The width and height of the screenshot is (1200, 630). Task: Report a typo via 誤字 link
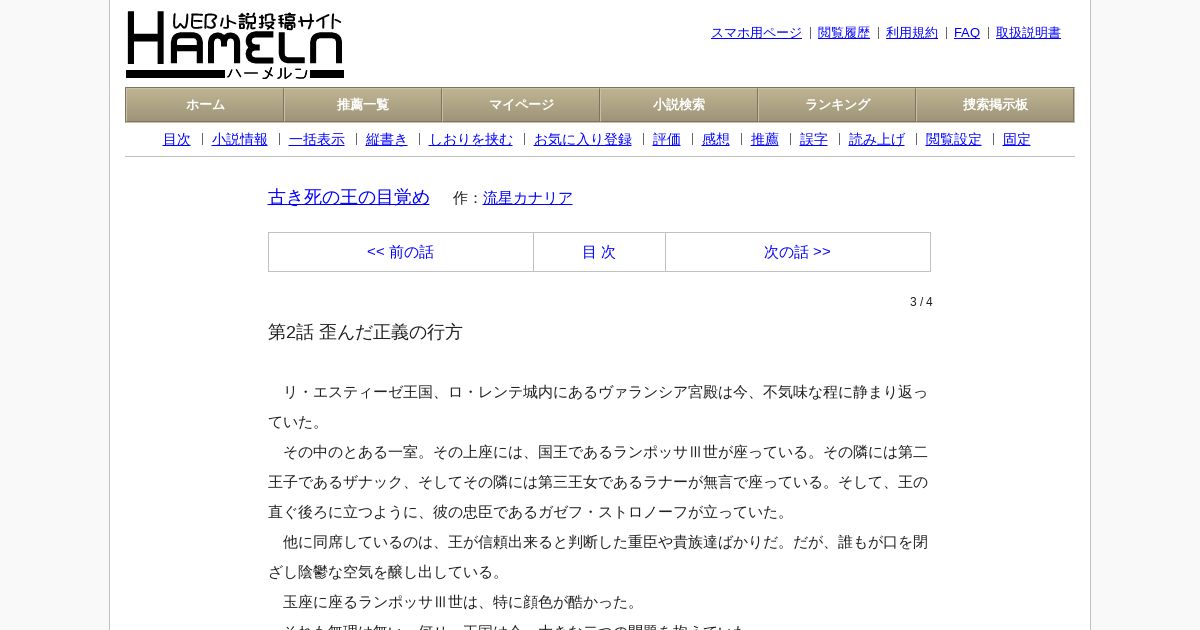click(x=814, y=140)
